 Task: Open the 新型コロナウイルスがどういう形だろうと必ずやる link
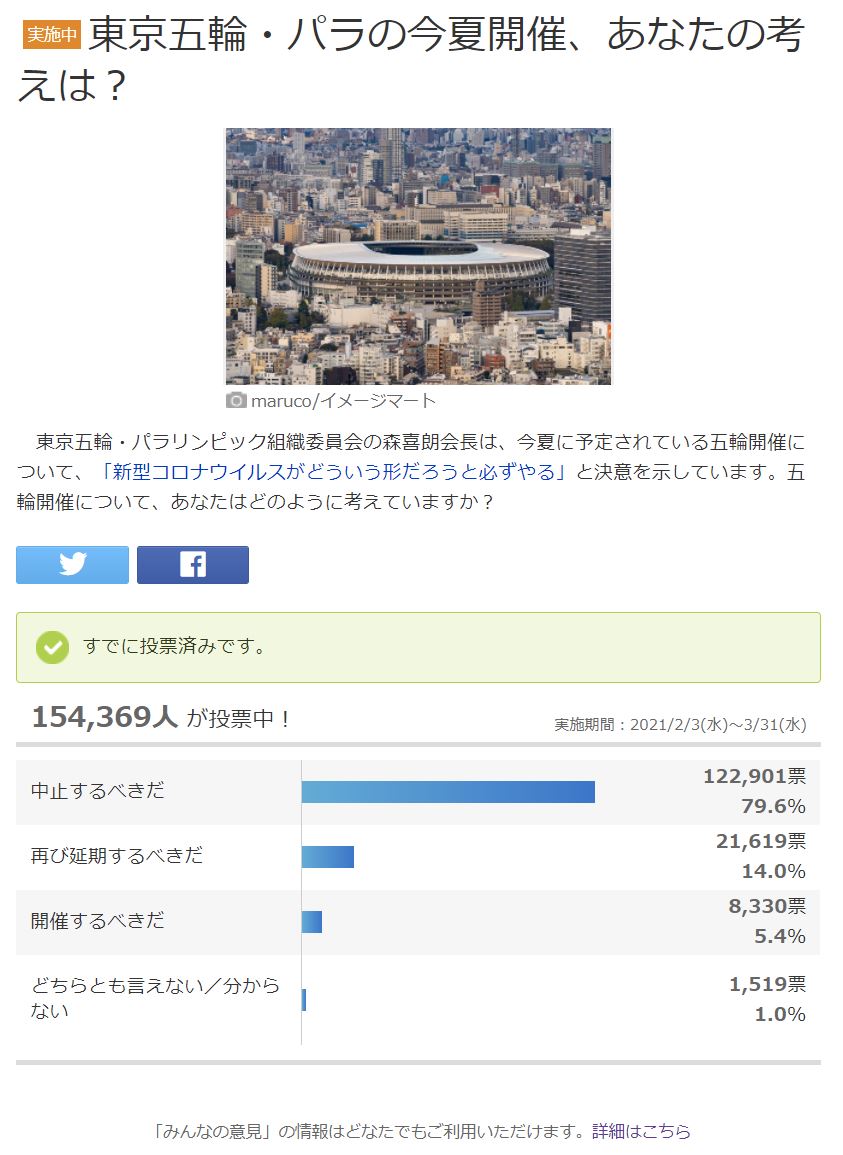point(334,471)
